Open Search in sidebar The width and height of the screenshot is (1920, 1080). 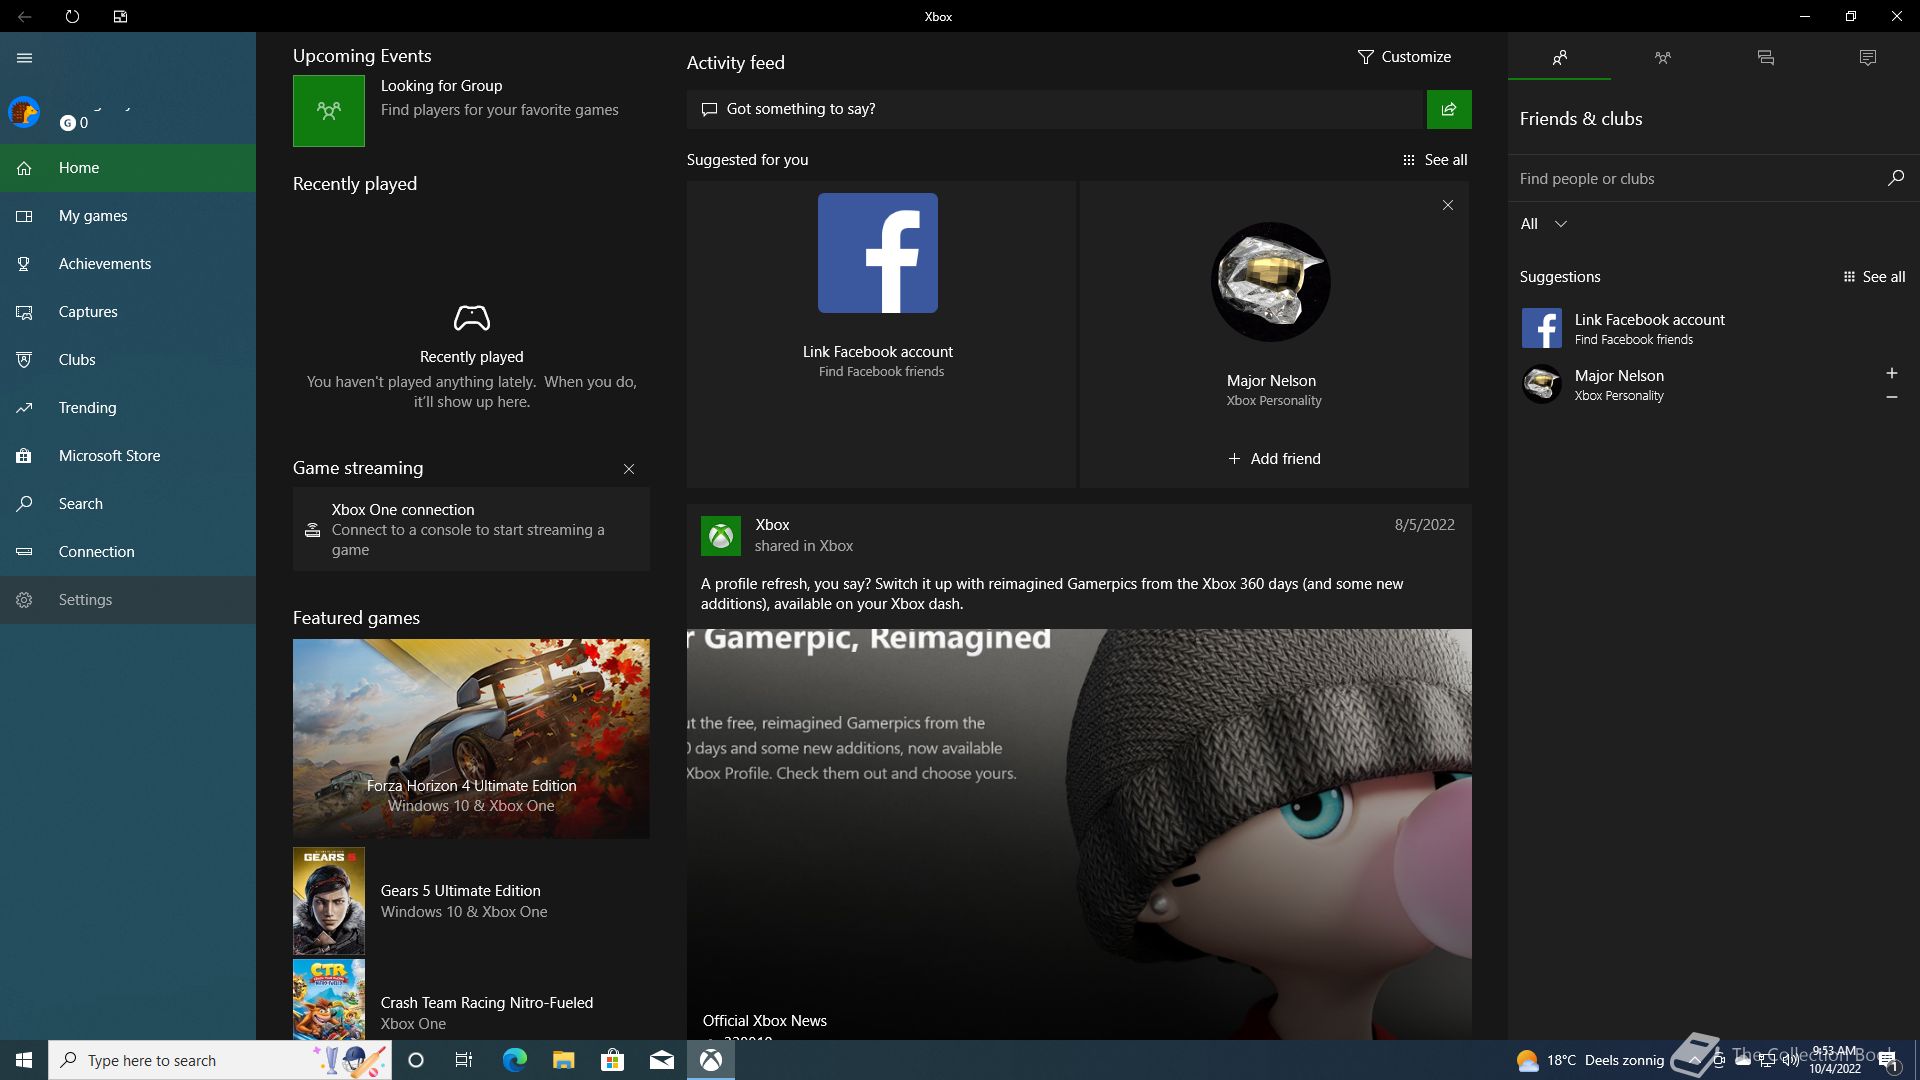point(128,504)
